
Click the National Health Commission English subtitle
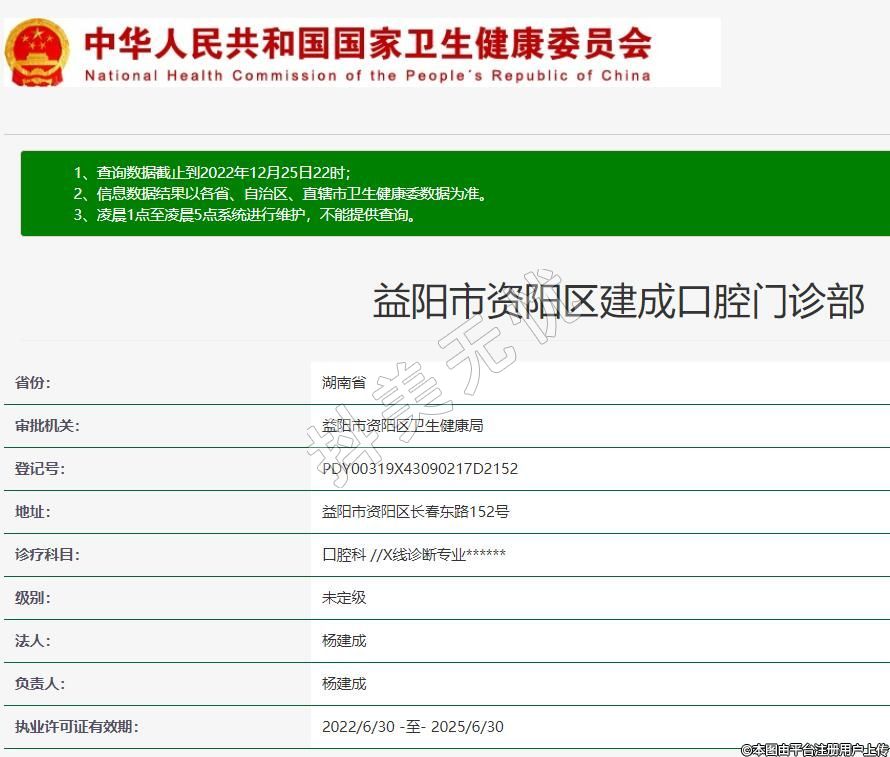point(367,76)
